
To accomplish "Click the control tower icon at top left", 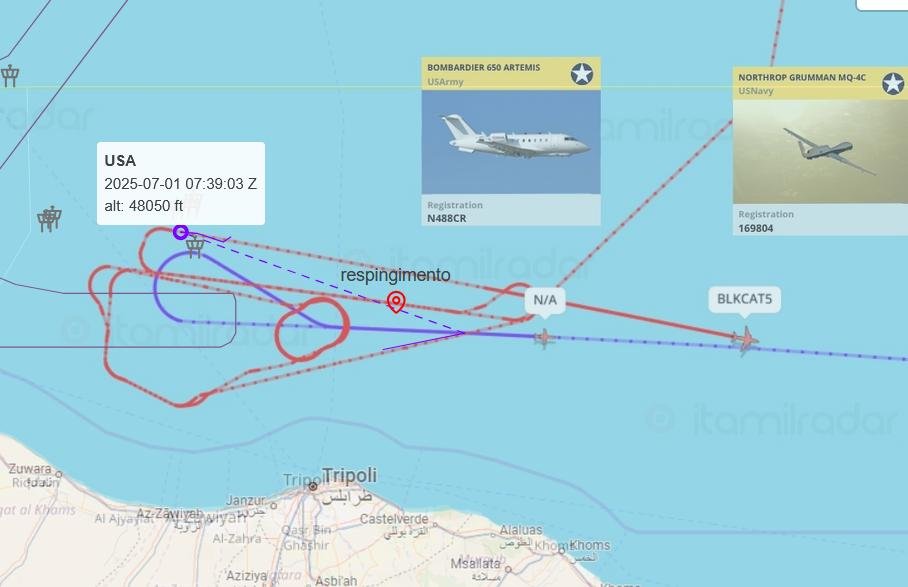I will (10, 76).
